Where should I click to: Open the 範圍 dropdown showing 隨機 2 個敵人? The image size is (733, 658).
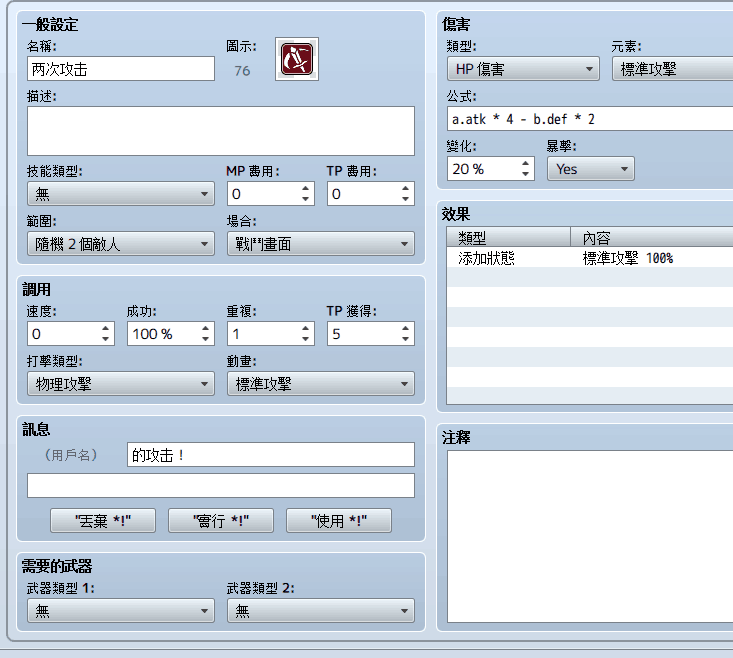click(121, 243)
